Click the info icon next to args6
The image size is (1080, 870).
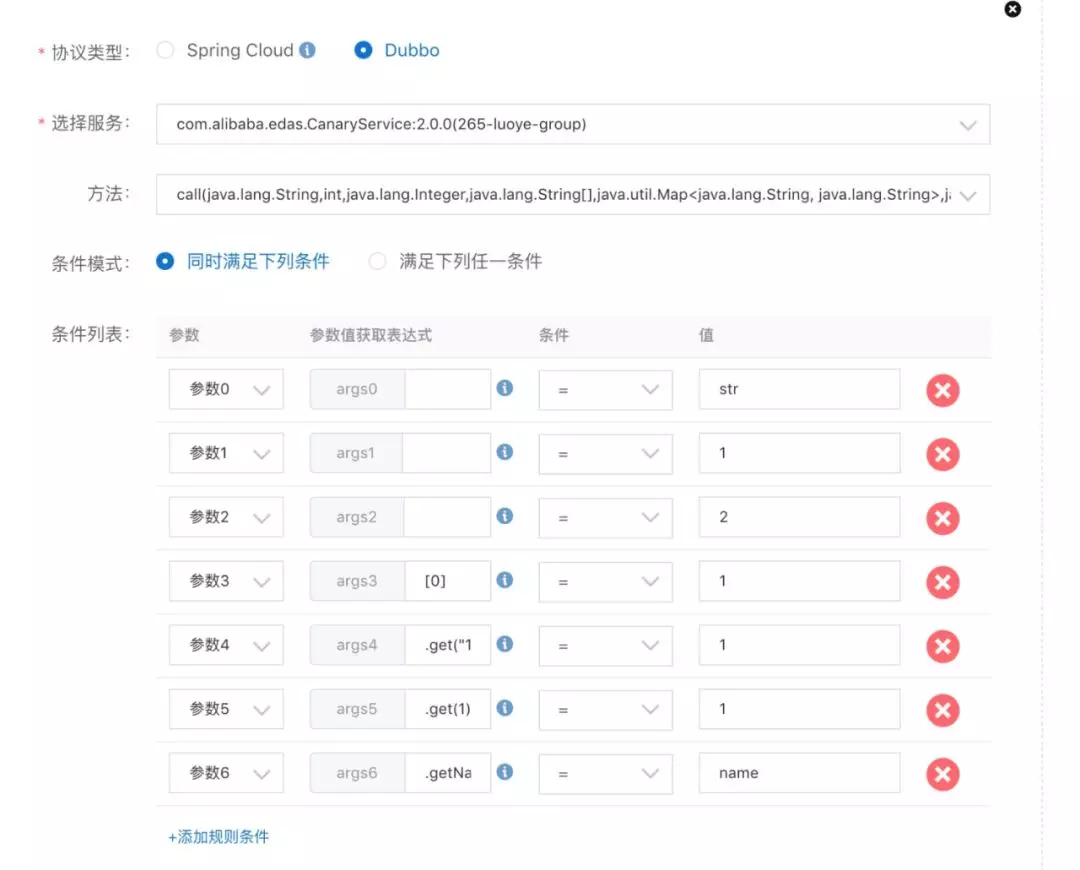[x=505, y=771]
